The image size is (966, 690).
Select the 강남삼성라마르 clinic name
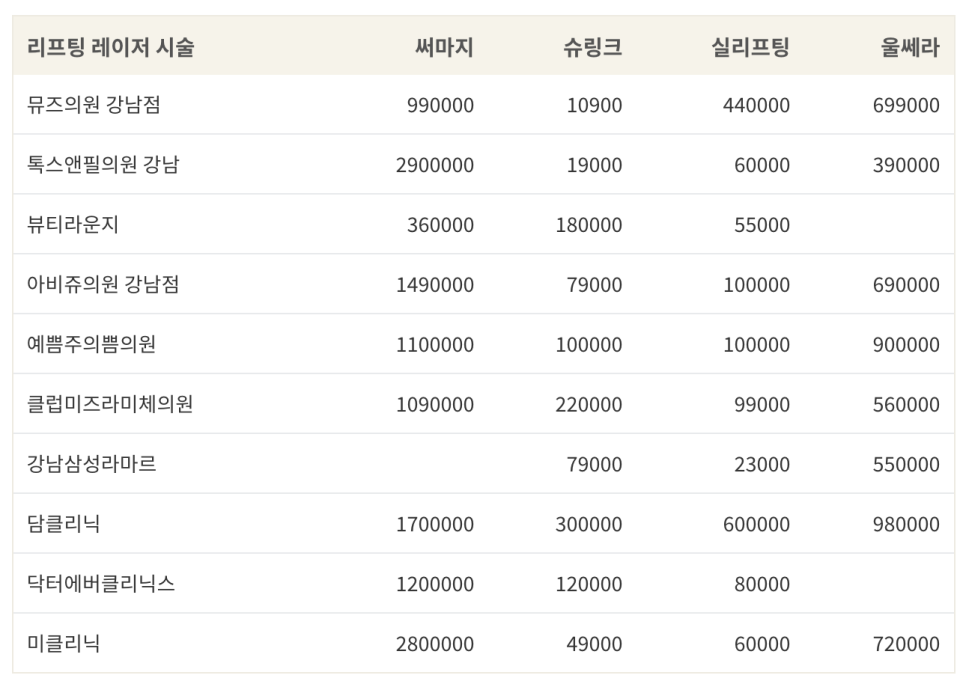(x=91, y=464)
